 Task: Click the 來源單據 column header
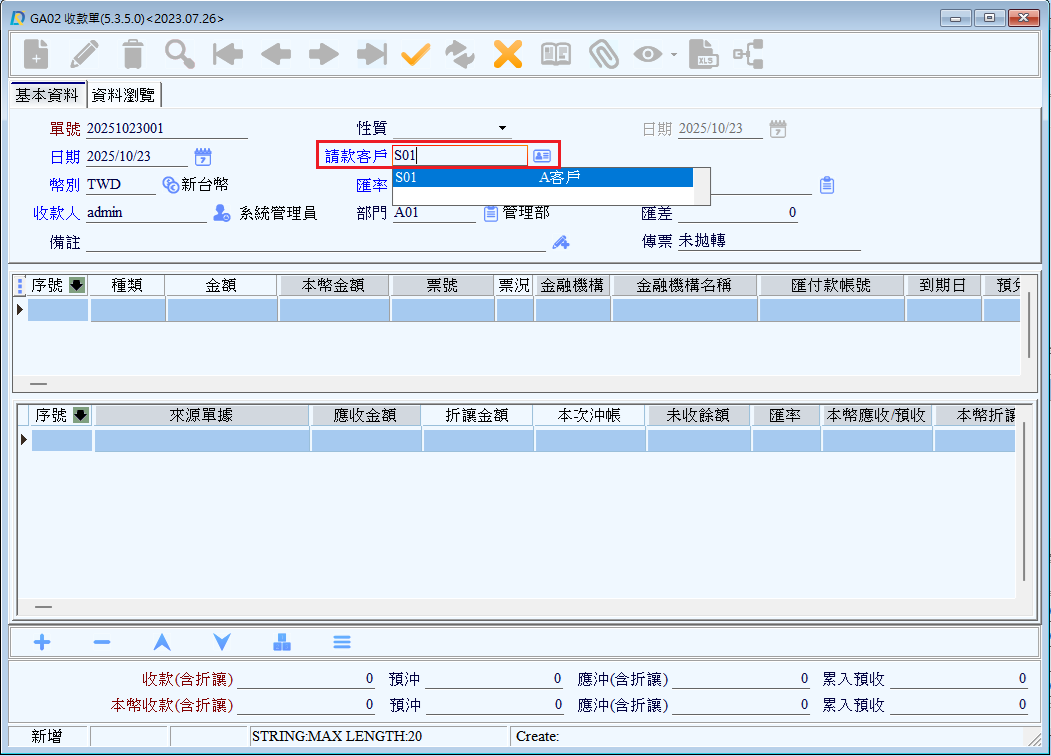[201, 415]
